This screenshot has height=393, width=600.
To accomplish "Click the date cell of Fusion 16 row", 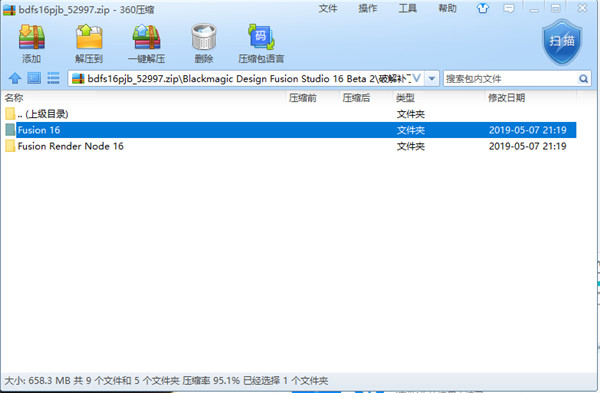I will pos(528,130).
